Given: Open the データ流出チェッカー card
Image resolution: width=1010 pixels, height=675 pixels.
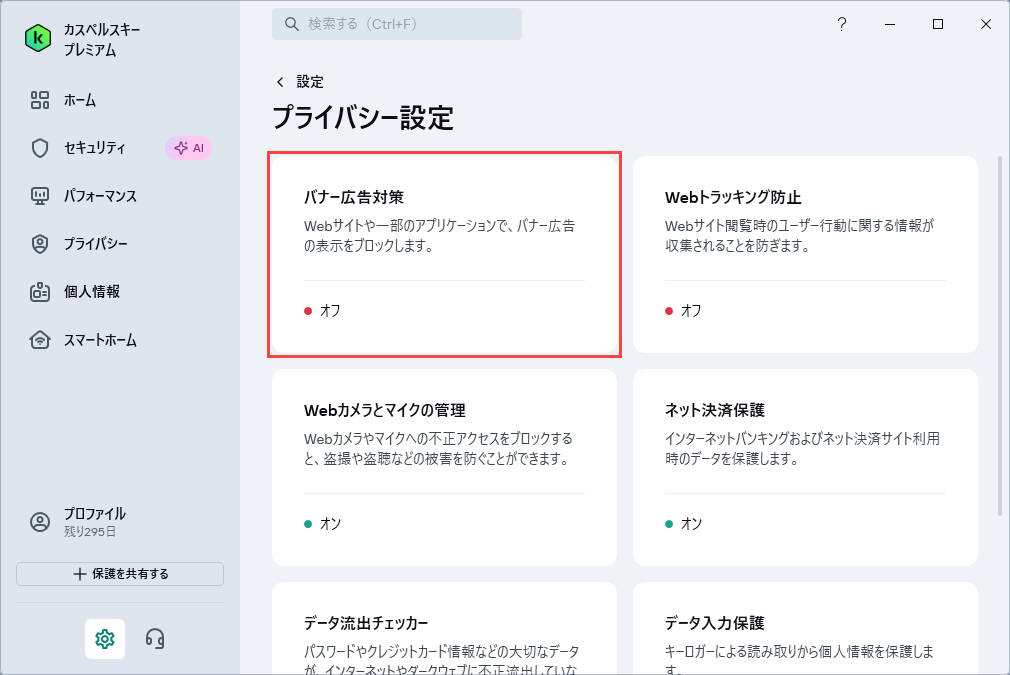Looking at the screenshot, I should click(444, 629).
